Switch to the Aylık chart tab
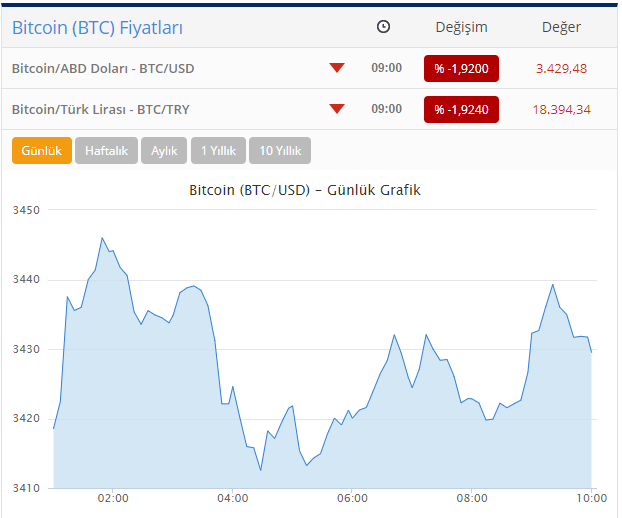 tap(164, 150)
